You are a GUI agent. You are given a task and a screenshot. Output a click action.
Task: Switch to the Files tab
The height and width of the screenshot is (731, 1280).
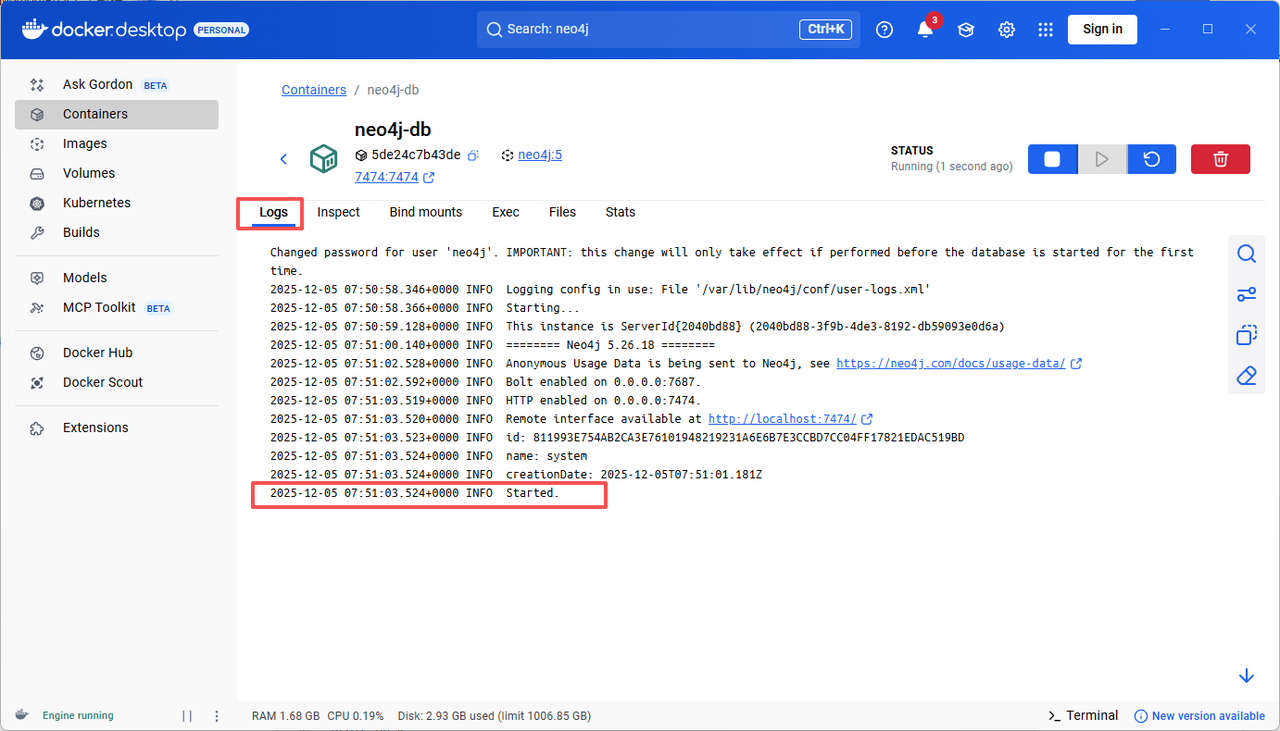562,212
